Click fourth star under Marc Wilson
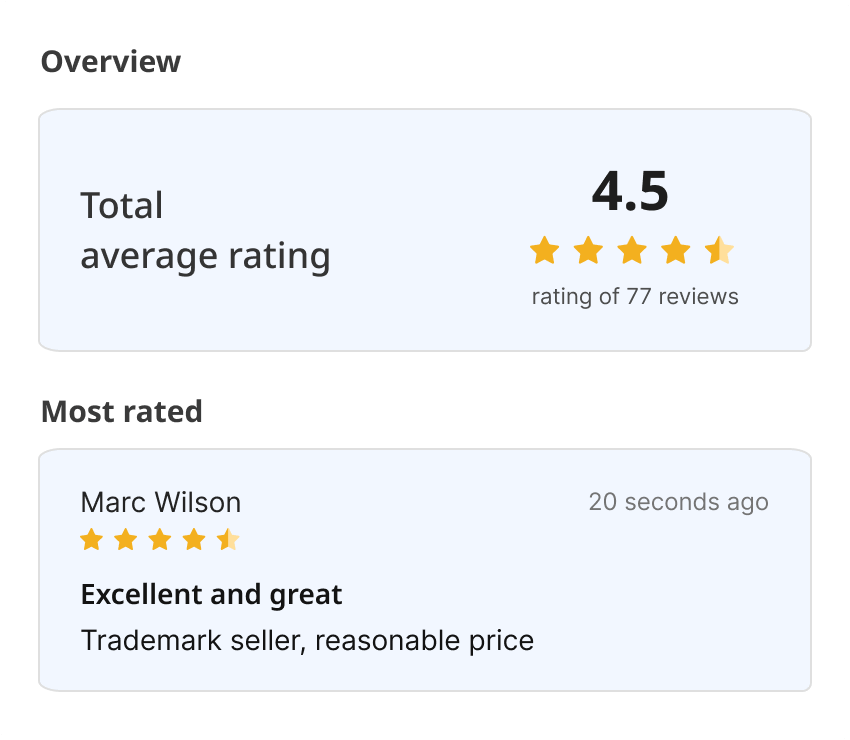 (x=194, y=541)
